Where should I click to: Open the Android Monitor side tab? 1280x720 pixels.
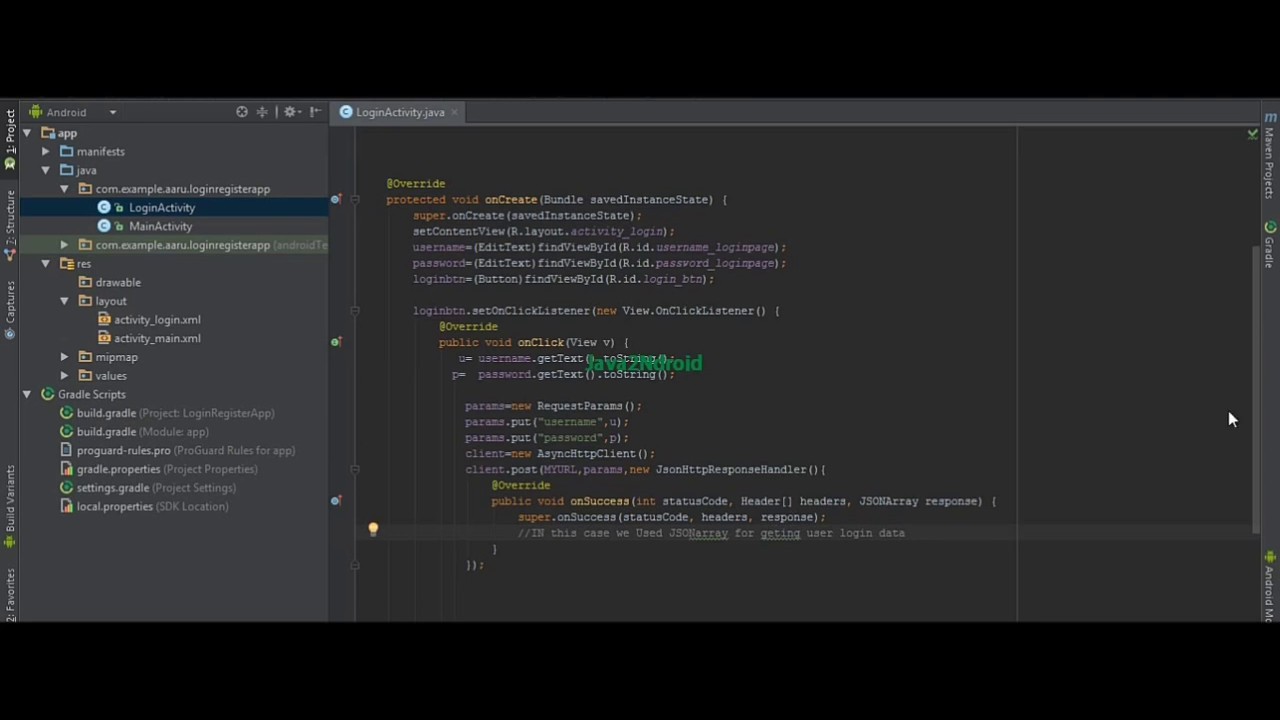pos(1270,586)
